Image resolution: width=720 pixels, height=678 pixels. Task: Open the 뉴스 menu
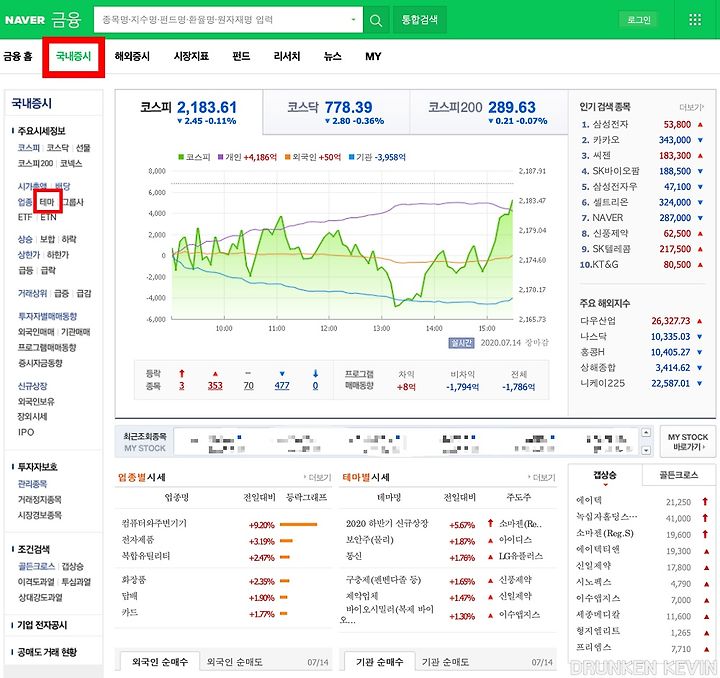point(332,56)
